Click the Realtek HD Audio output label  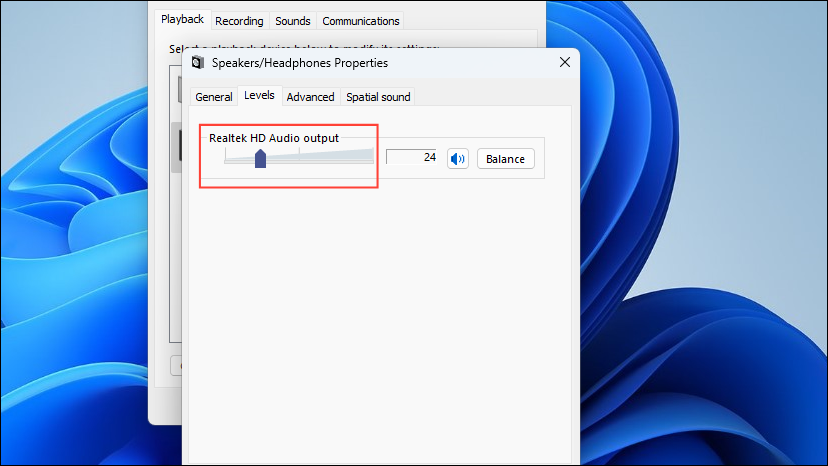(x=274, y=138)
